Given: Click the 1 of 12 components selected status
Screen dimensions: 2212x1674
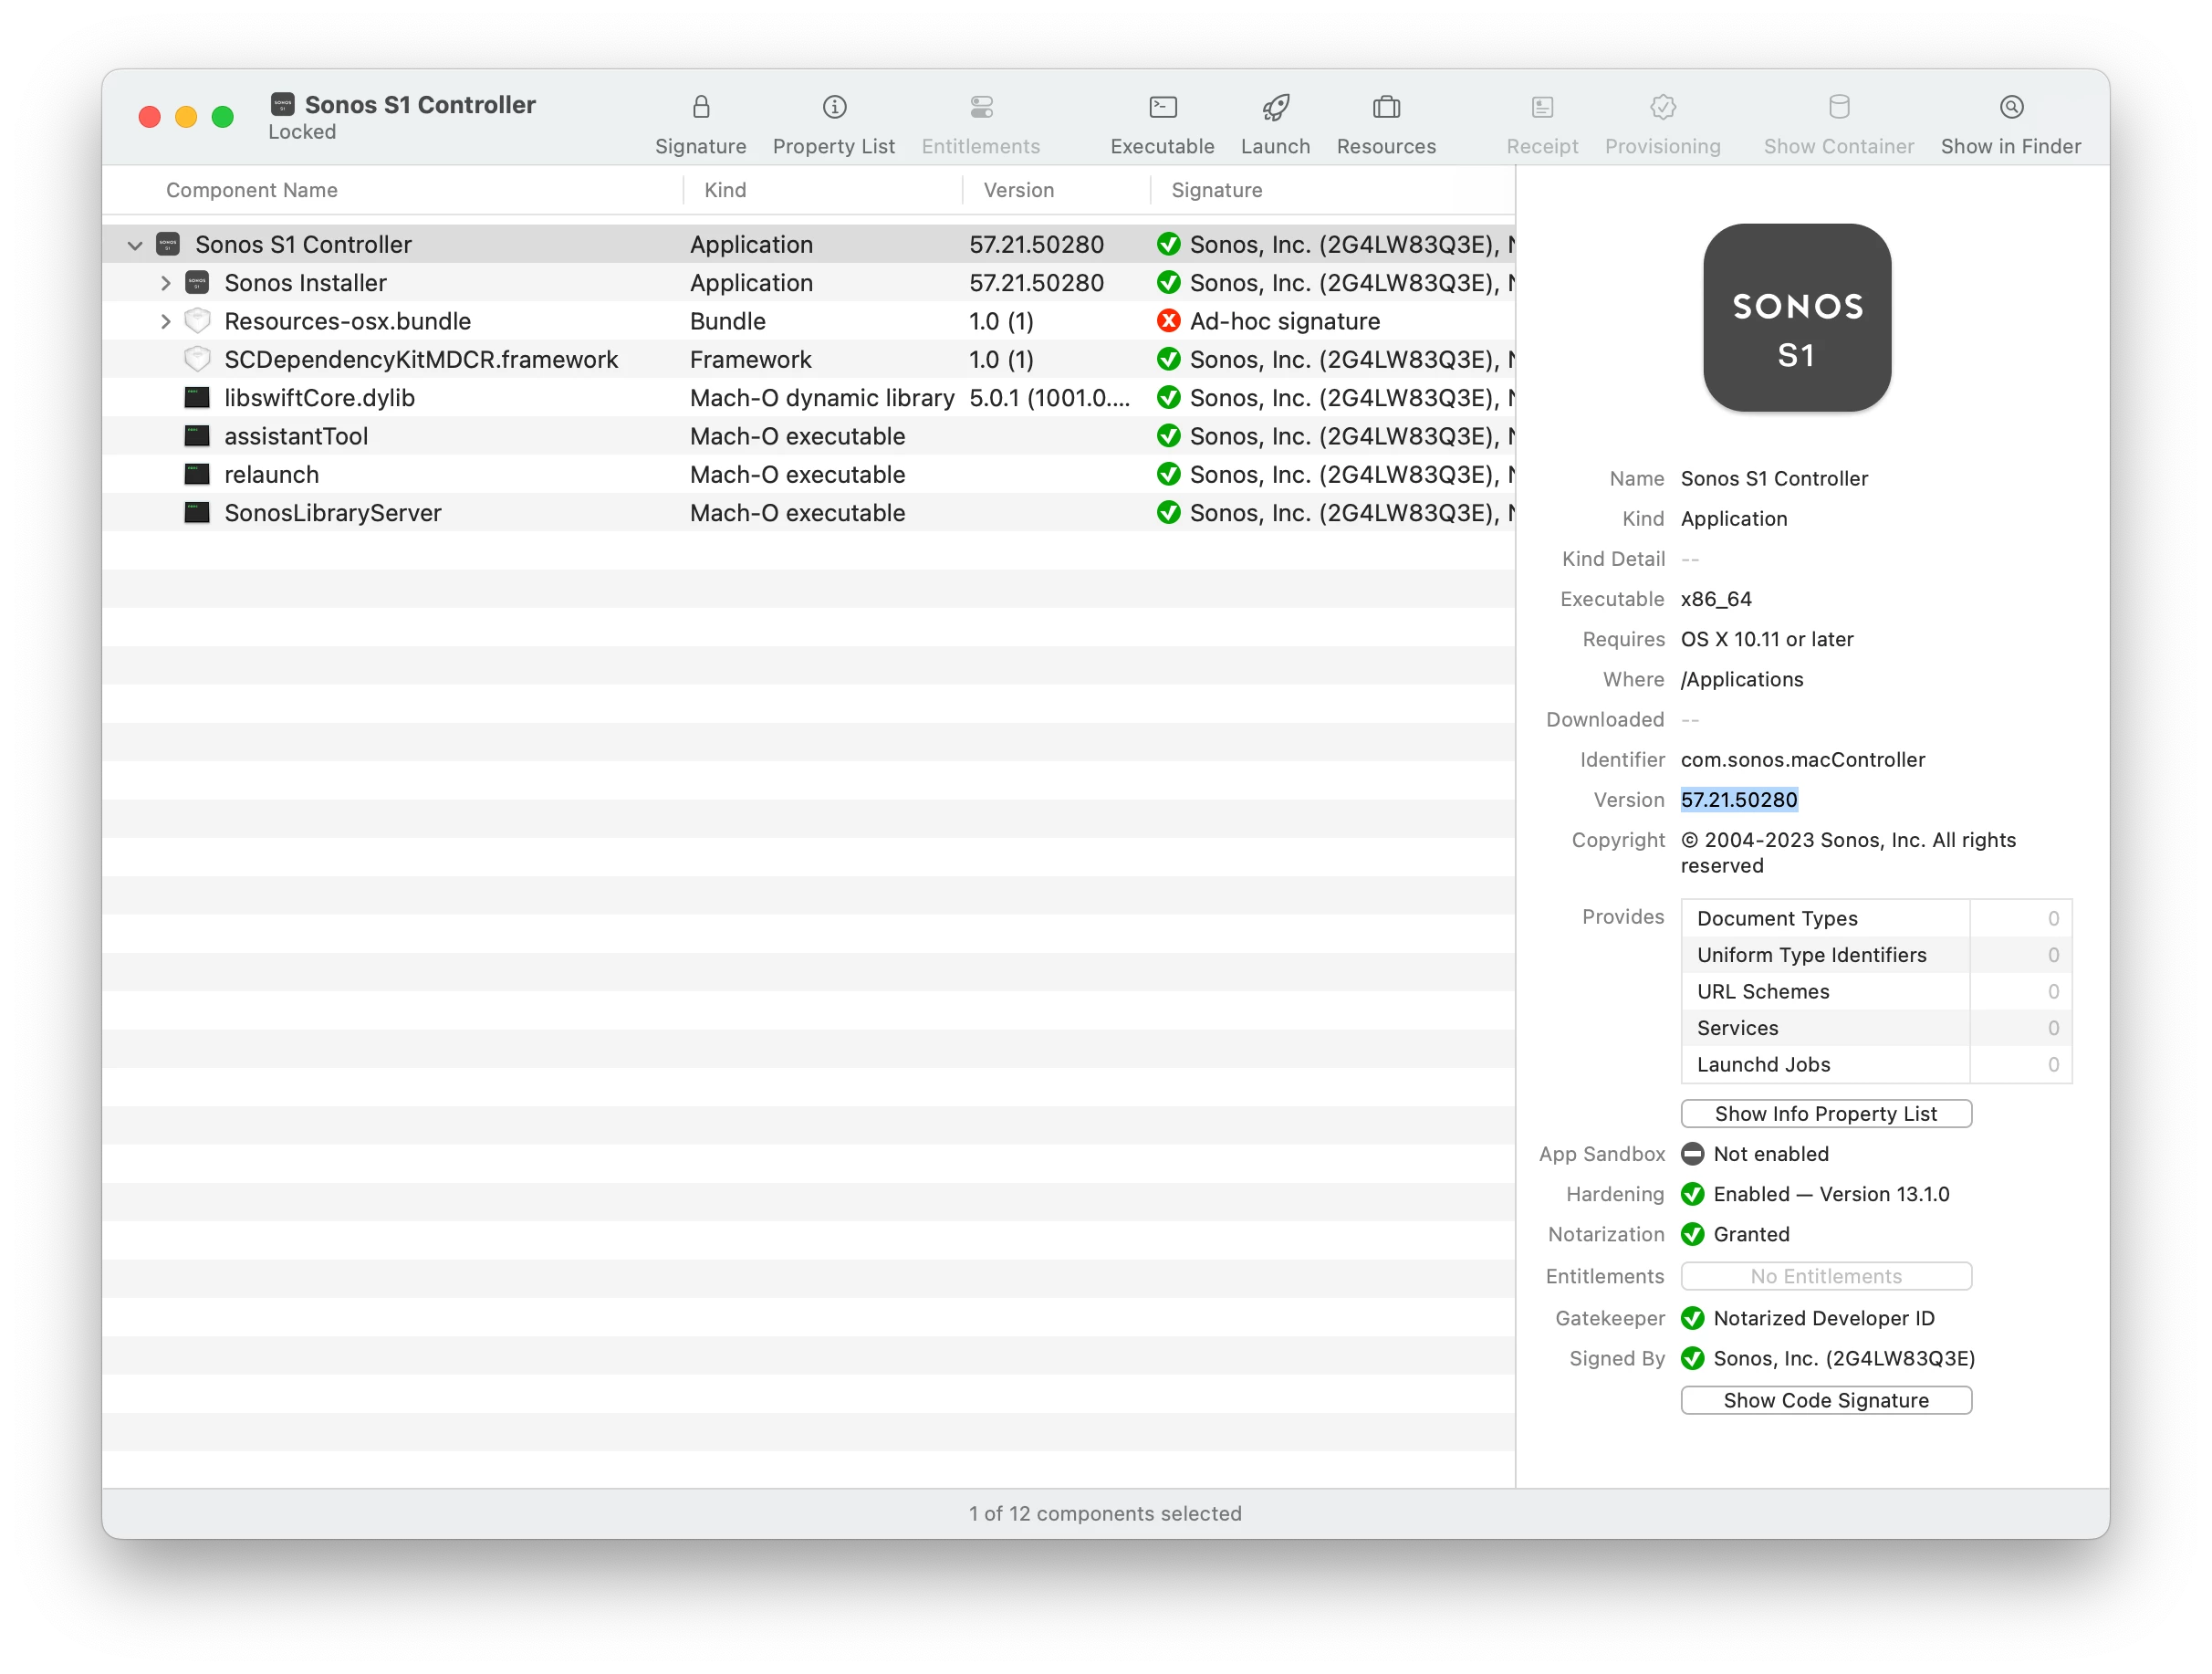Looking at the screenshot, I should tap(1105, 1514).
